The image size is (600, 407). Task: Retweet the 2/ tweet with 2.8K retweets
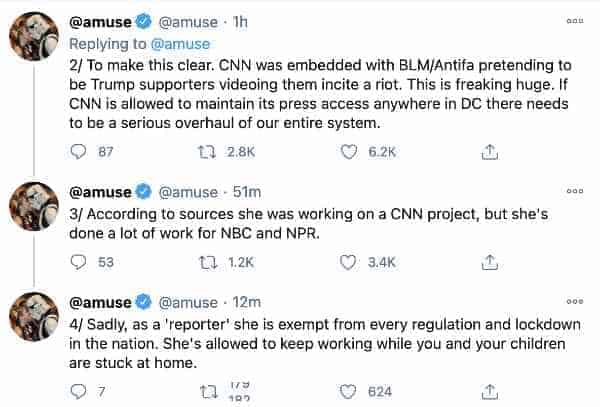pyautogui.click(x=207, y=152)
